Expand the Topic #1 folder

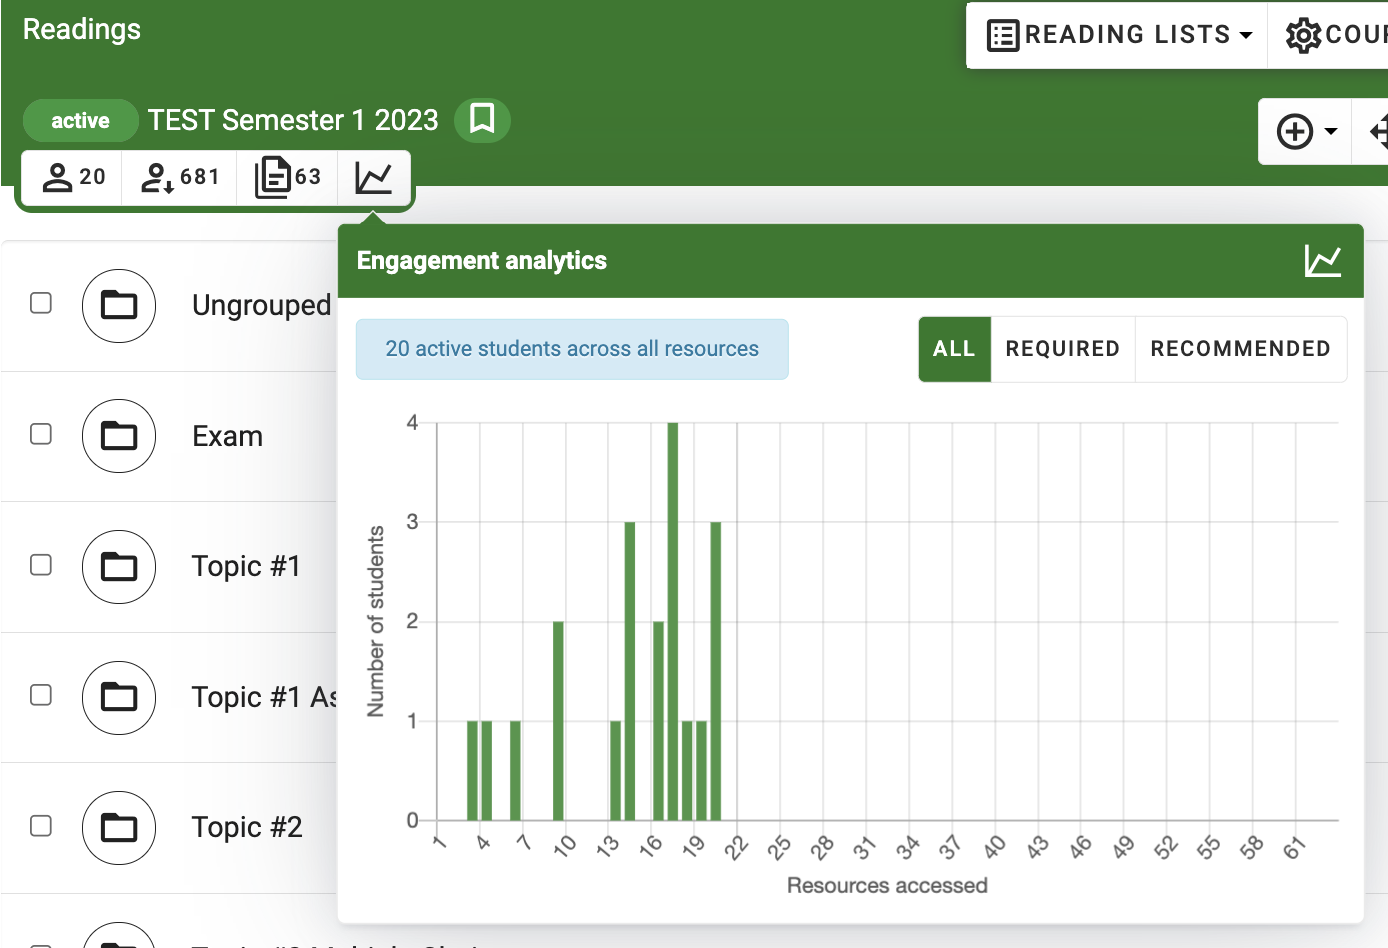(118, 566)
